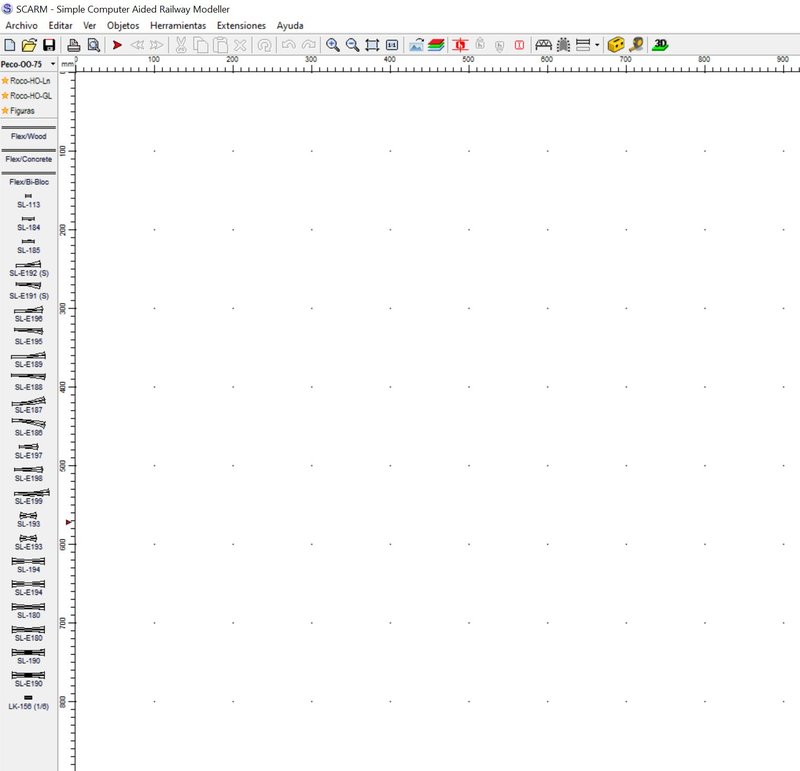Select the tape measure tool icon
This screenshot has width=800, height=771.
pyautogui.click(x=636, y=45)
